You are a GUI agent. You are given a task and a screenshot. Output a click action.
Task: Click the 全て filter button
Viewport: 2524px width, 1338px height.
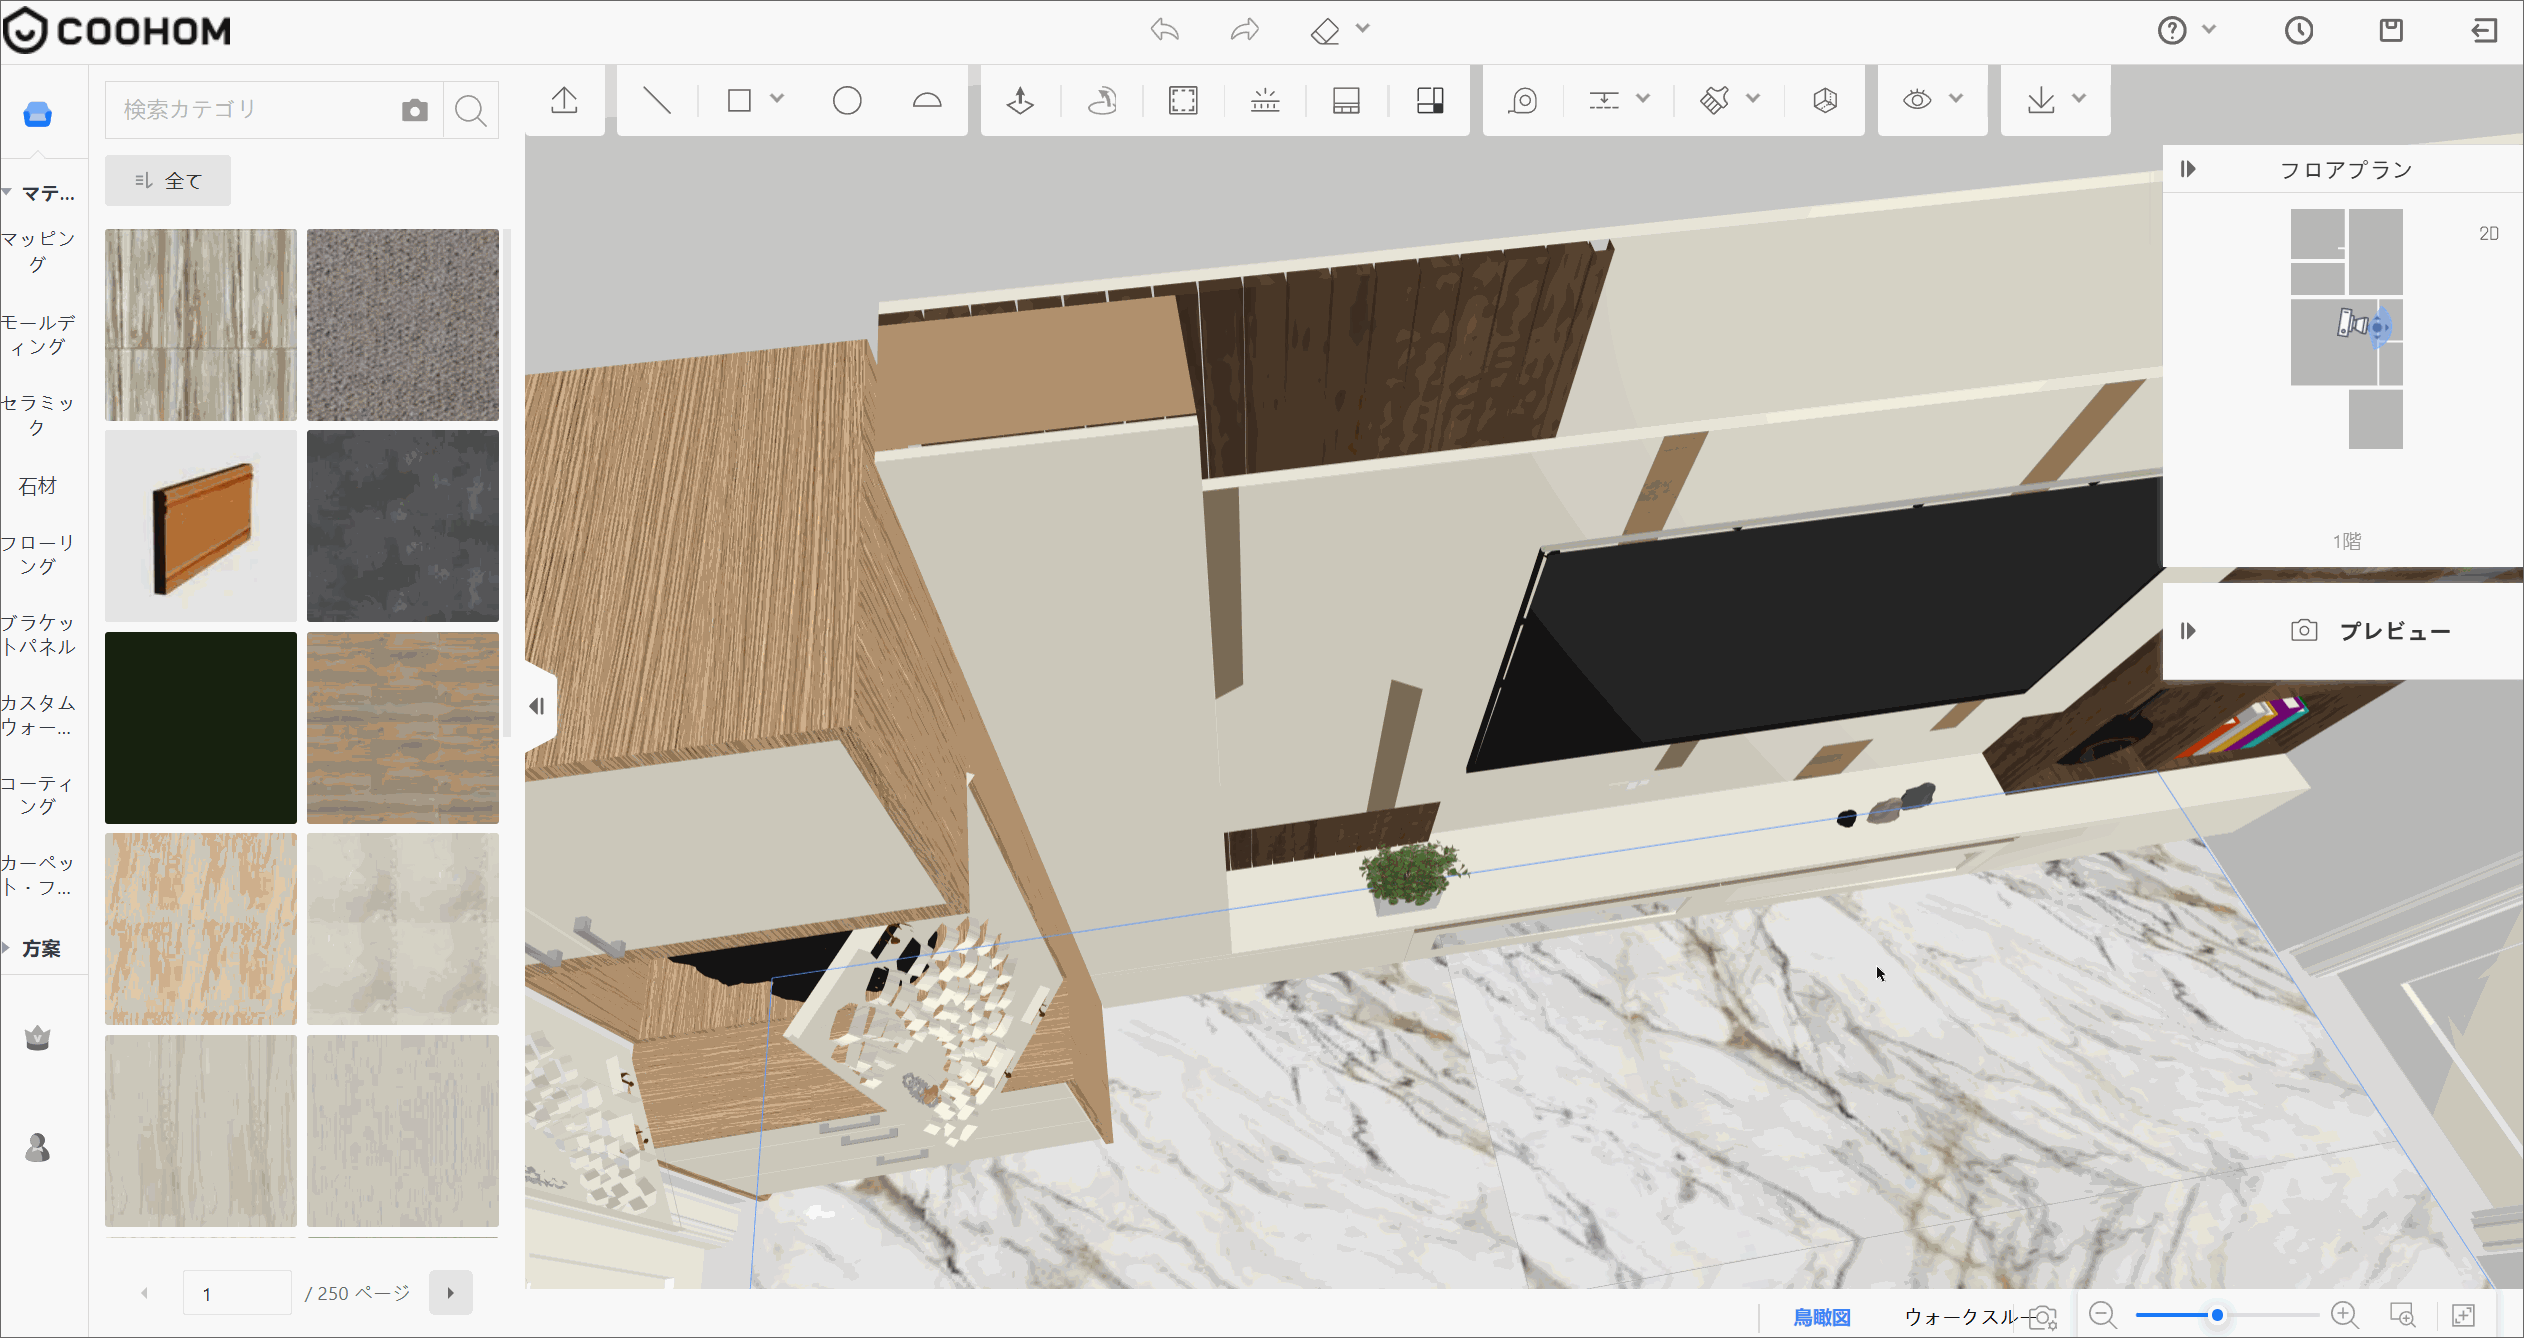(168, 181)
